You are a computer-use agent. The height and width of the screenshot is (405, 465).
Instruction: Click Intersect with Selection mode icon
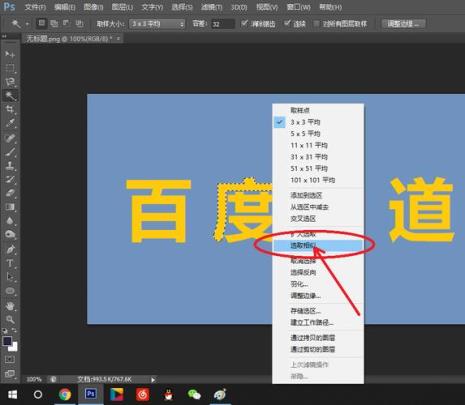79,23
